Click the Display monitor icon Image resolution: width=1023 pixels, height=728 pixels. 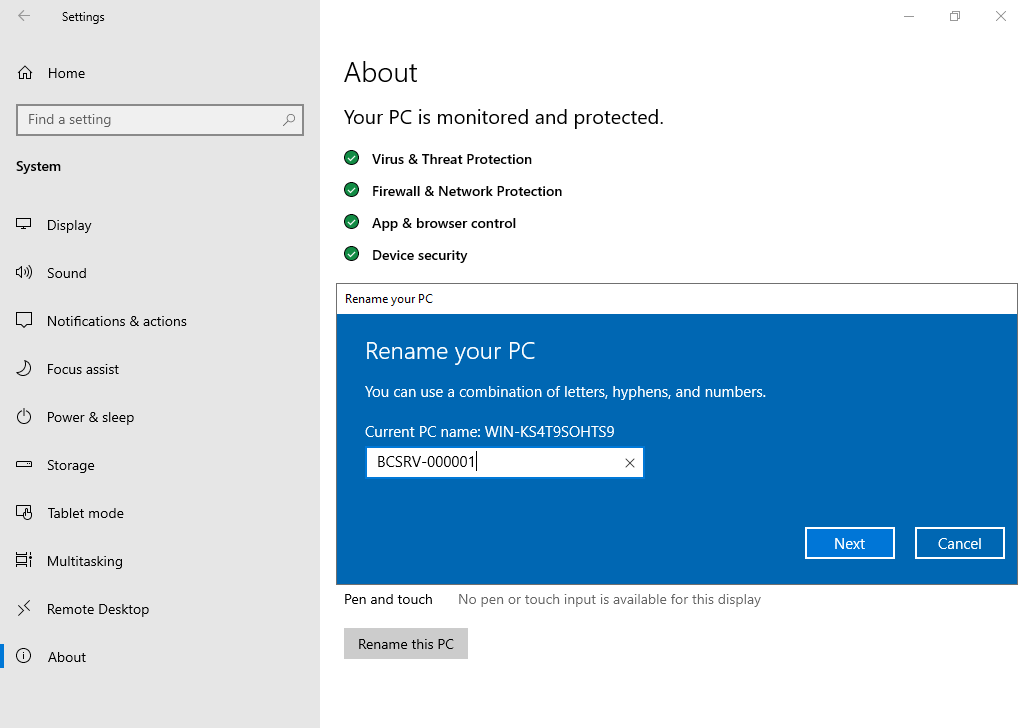(23, 224)
